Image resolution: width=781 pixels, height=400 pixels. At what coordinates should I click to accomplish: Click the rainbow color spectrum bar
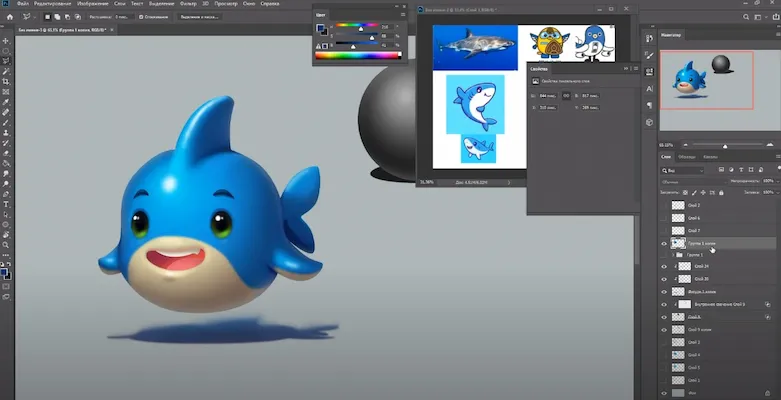click(x=356, y=55)
